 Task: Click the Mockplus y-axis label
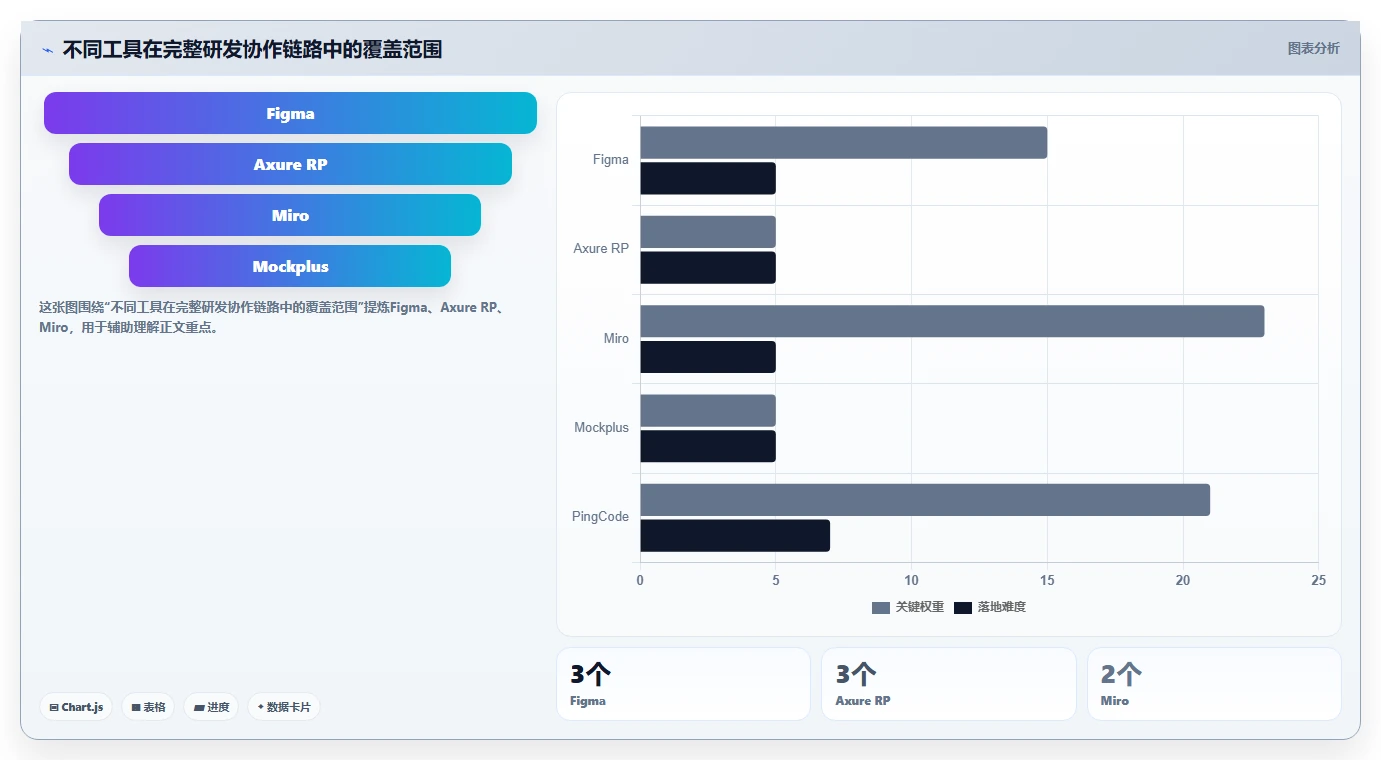tap(601, 427)
